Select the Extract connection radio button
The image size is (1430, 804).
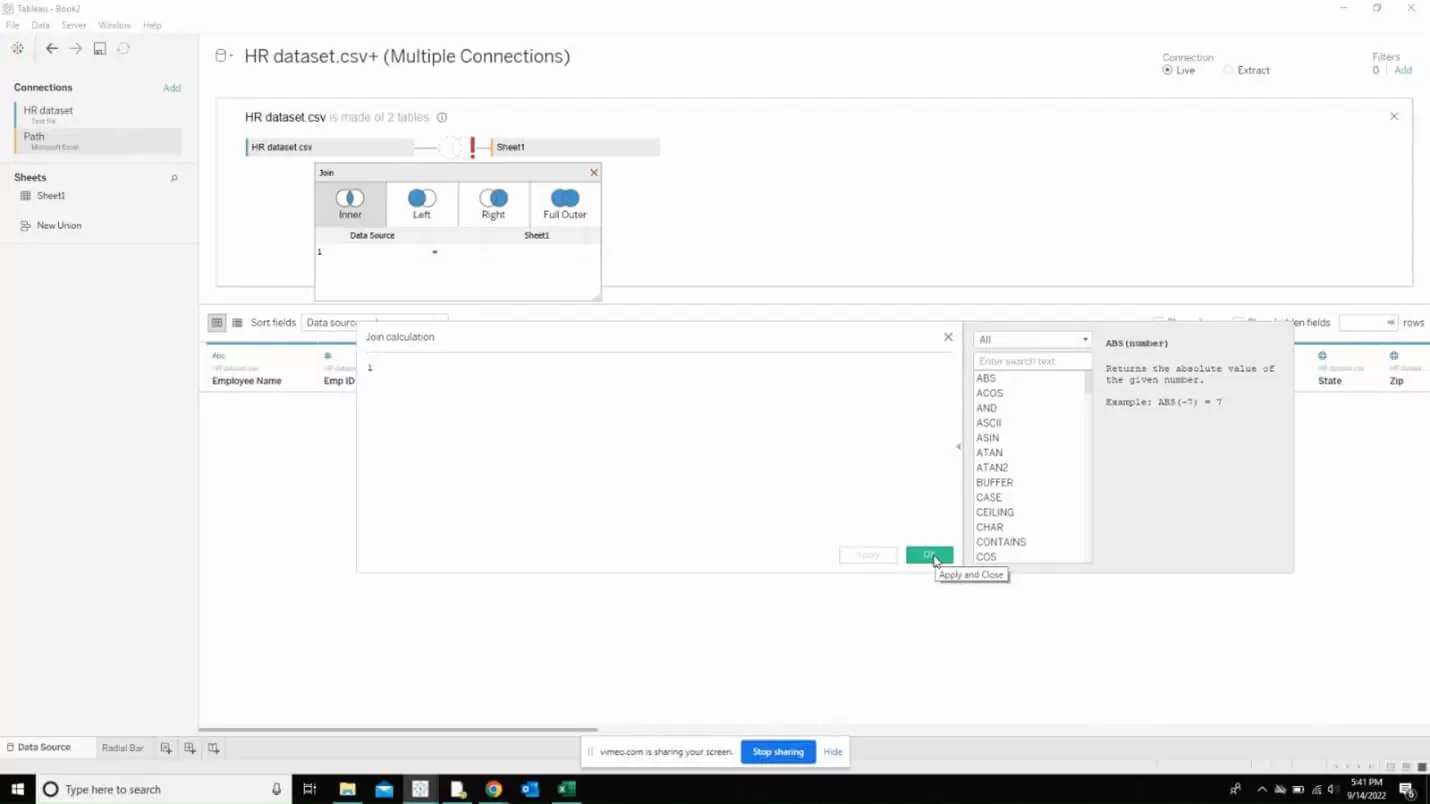[1228, 70]
